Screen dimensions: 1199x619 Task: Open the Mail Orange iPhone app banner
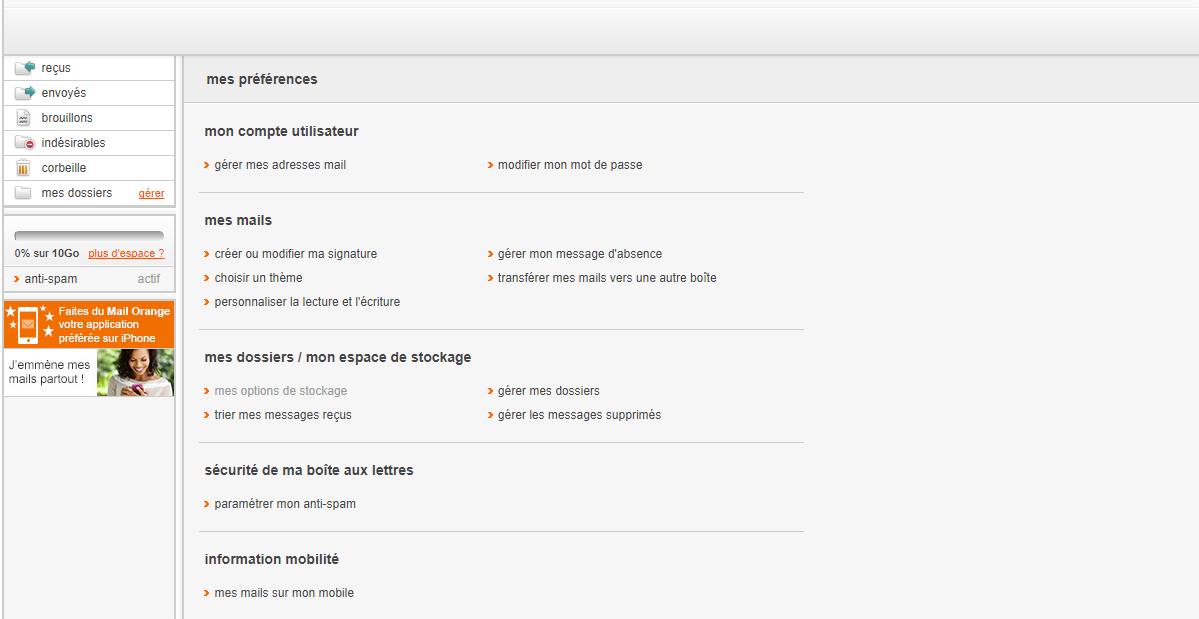click(89, 348)
